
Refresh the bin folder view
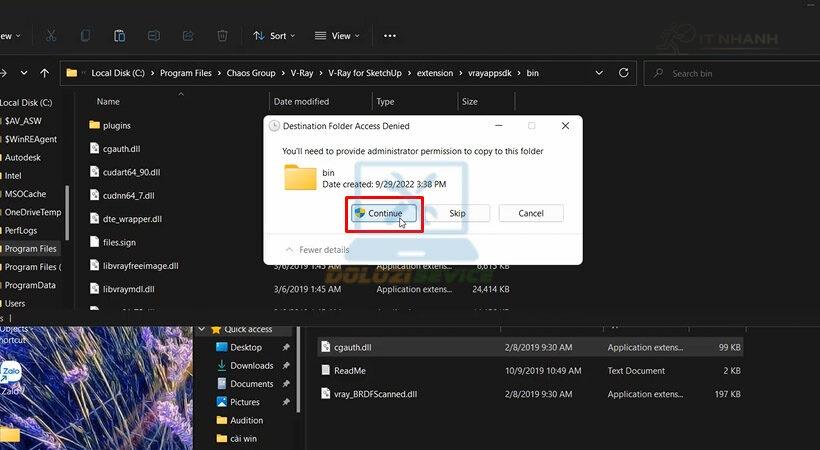(x=623, y=73)
